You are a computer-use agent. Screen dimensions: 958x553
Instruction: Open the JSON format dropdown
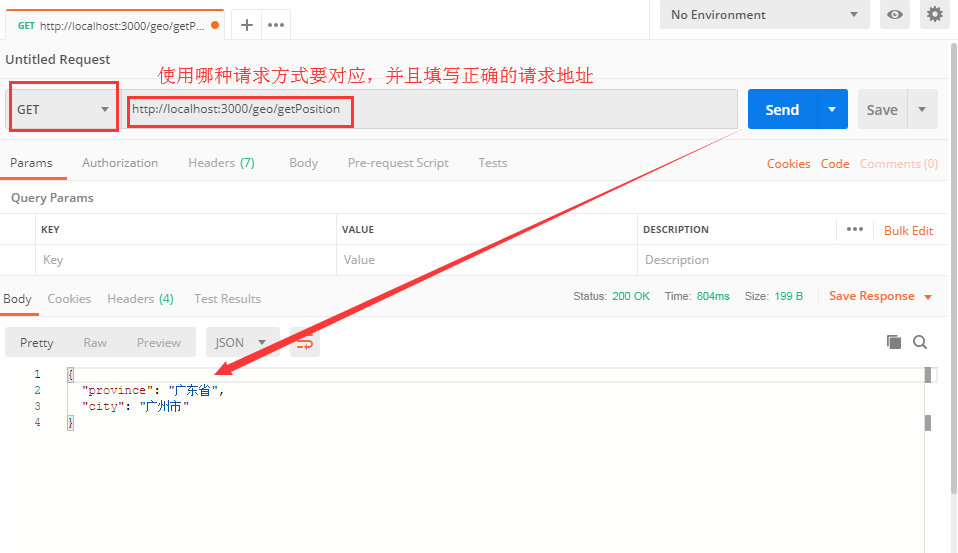tap(243, 342)
